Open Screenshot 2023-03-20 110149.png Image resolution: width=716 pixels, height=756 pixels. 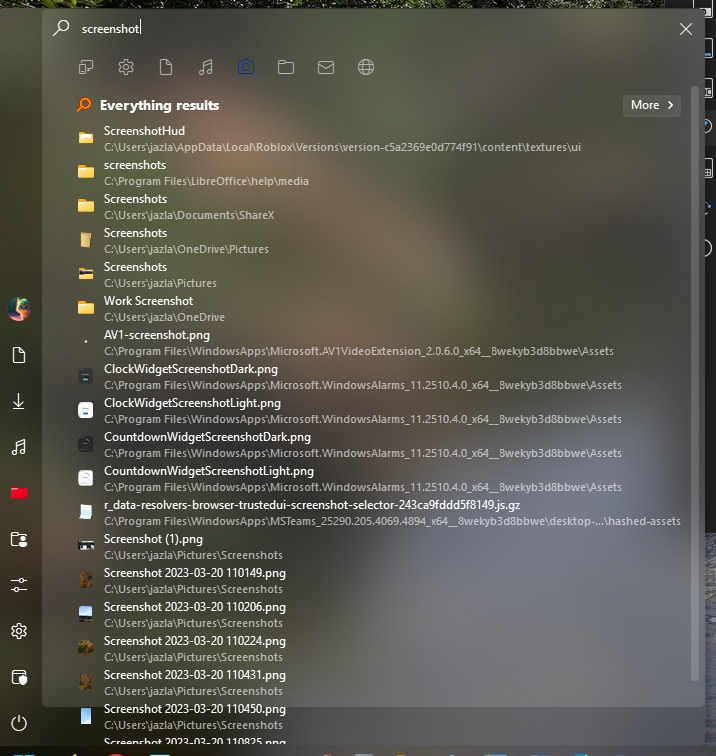coord(194,573)
